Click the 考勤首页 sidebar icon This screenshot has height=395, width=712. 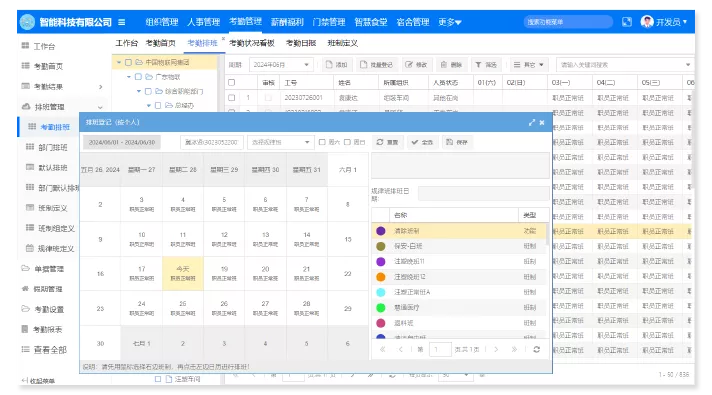(x=25, y=66)
